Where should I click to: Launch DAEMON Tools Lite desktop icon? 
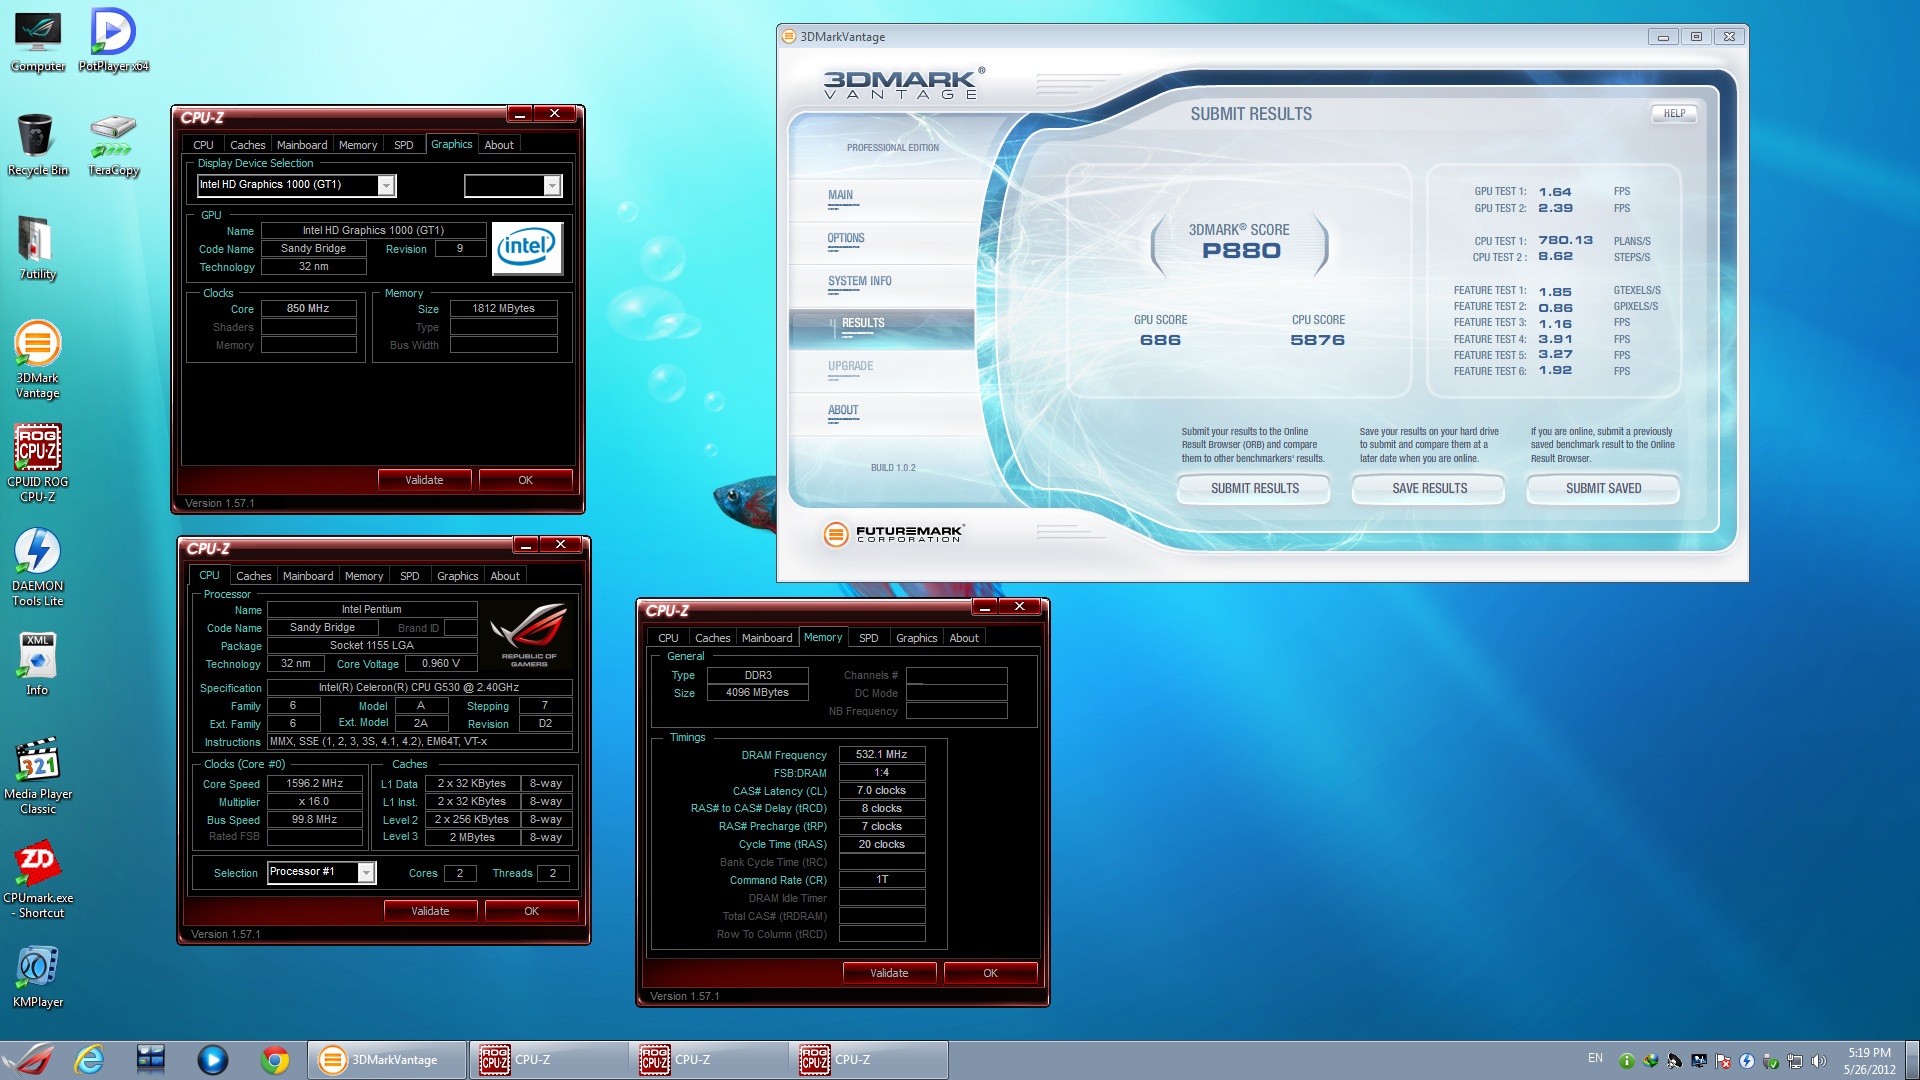(x=37, y=553)
